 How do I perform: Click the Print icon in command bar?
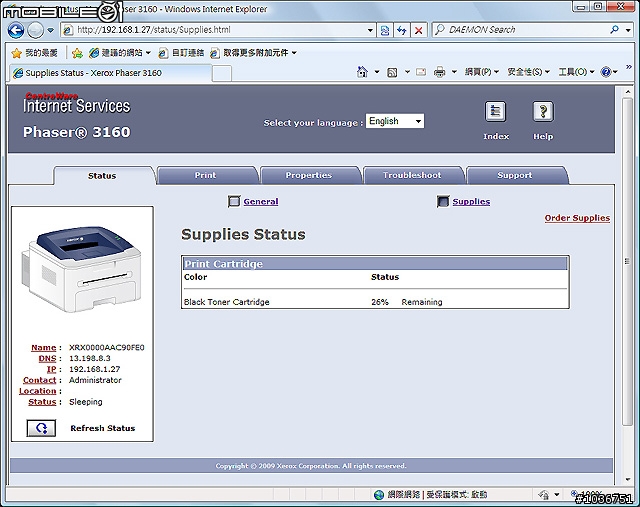[x=439, y=72]
